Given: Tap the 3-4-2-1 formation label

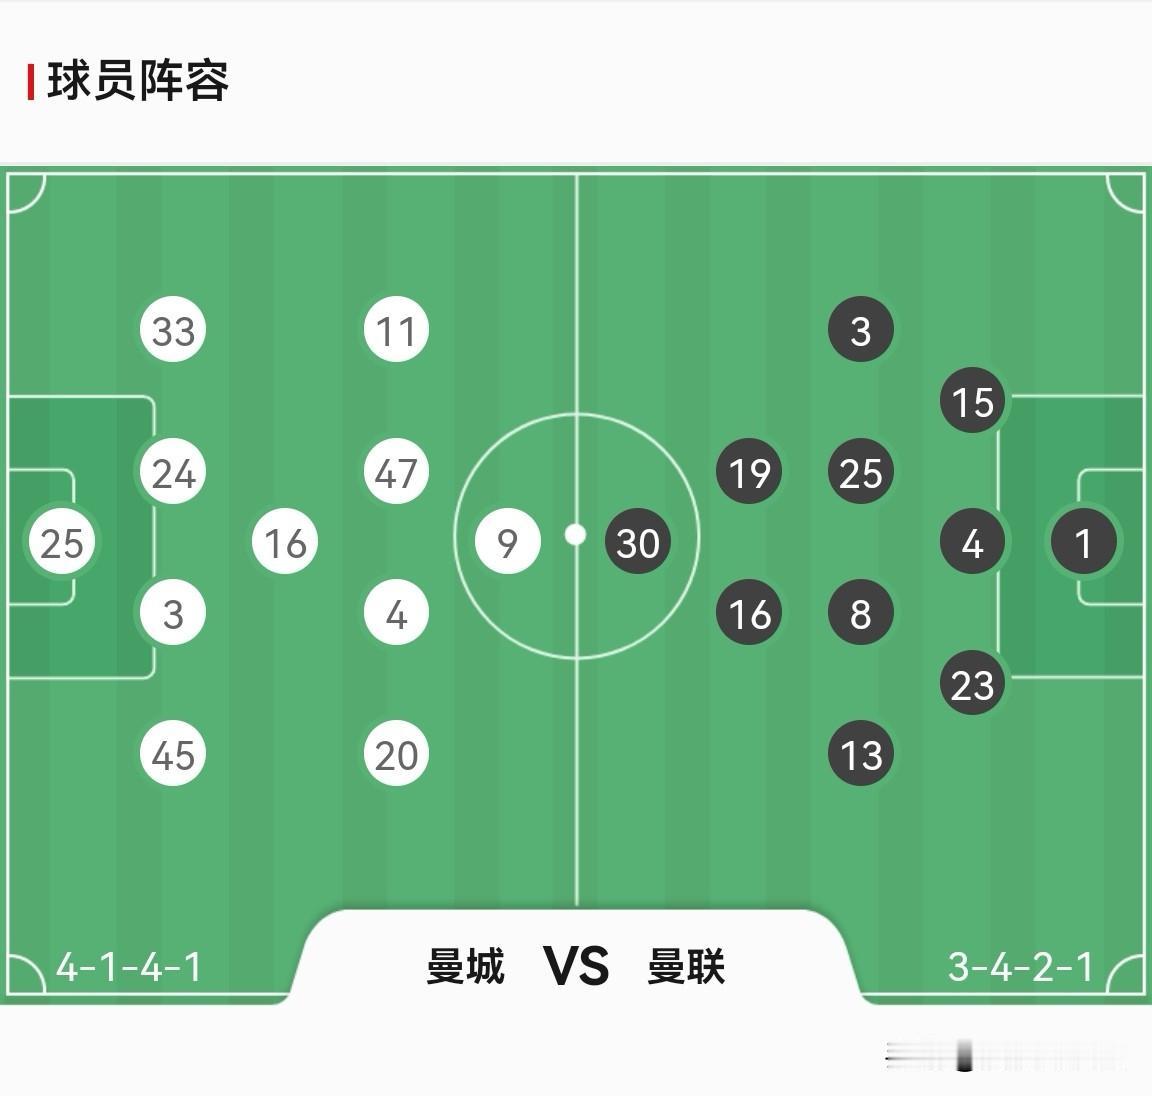Looking at the screenshot, I should (x=1021, y=967).
